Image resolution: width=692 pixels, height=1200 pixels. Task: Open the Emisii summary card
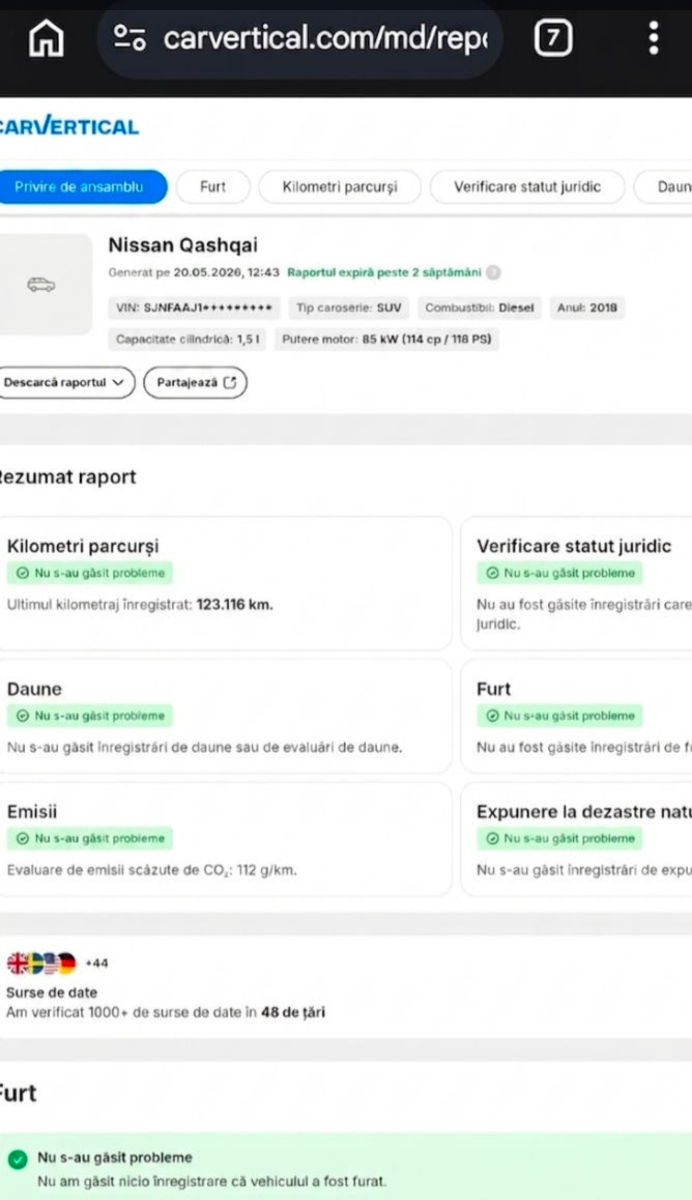[x=224, y=839]
